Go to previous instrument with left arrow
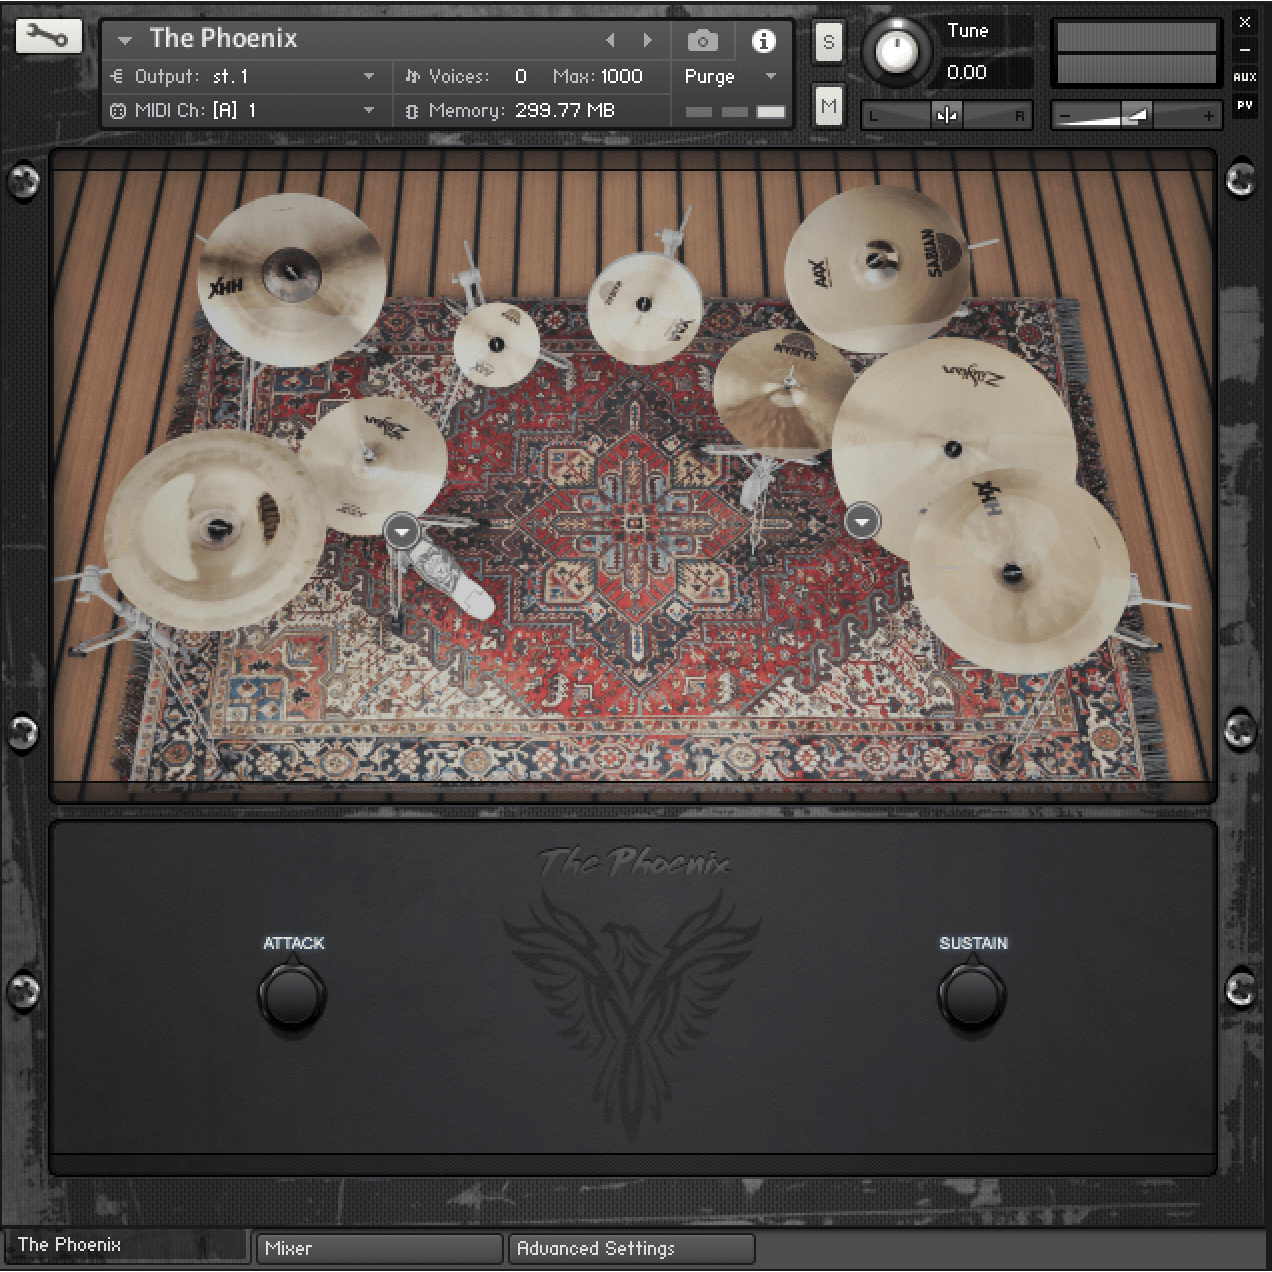Viewport: 1272px width, 1272px height. coord(610,41)
